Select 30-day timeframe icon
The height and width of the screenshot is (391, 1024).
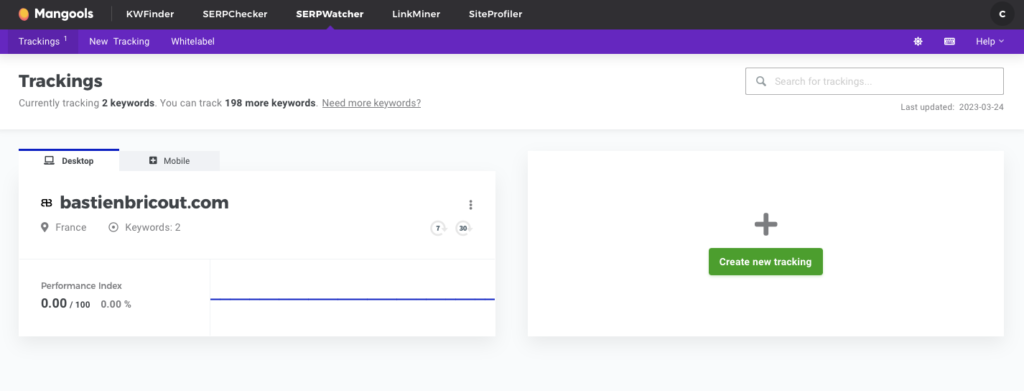point(464,228)
